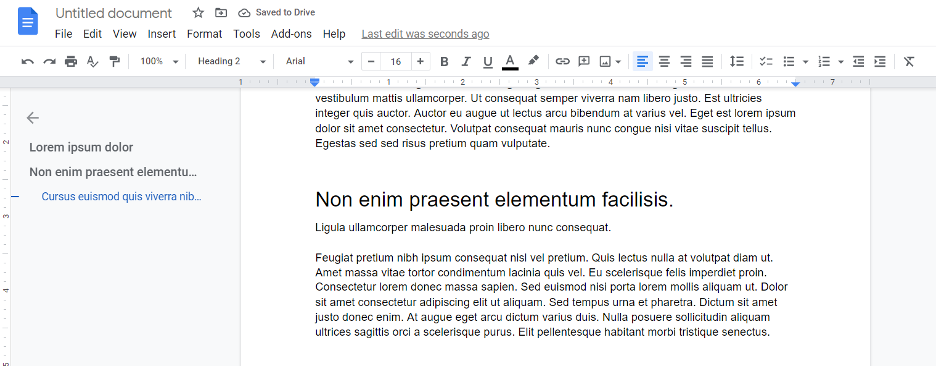The height and width of the screenshot is (366, 936).
Task: Open the Insert menu
Action: coord(162,34)
